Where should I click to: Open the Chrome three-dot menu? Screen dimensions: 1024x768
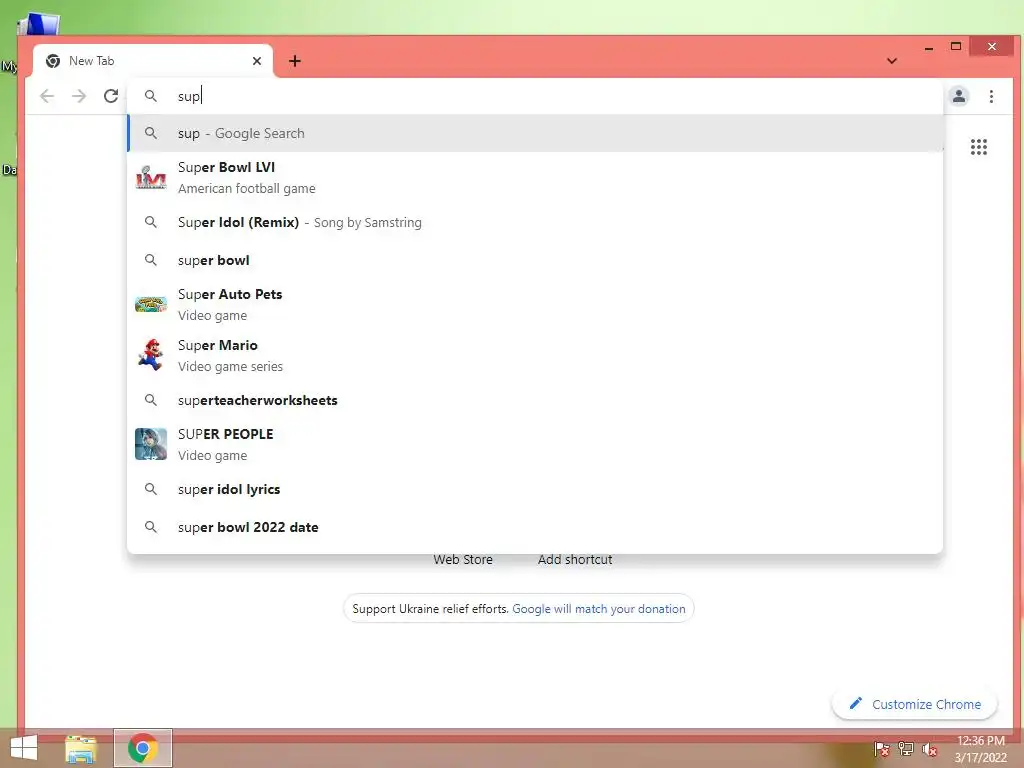(x=991, y=97)
